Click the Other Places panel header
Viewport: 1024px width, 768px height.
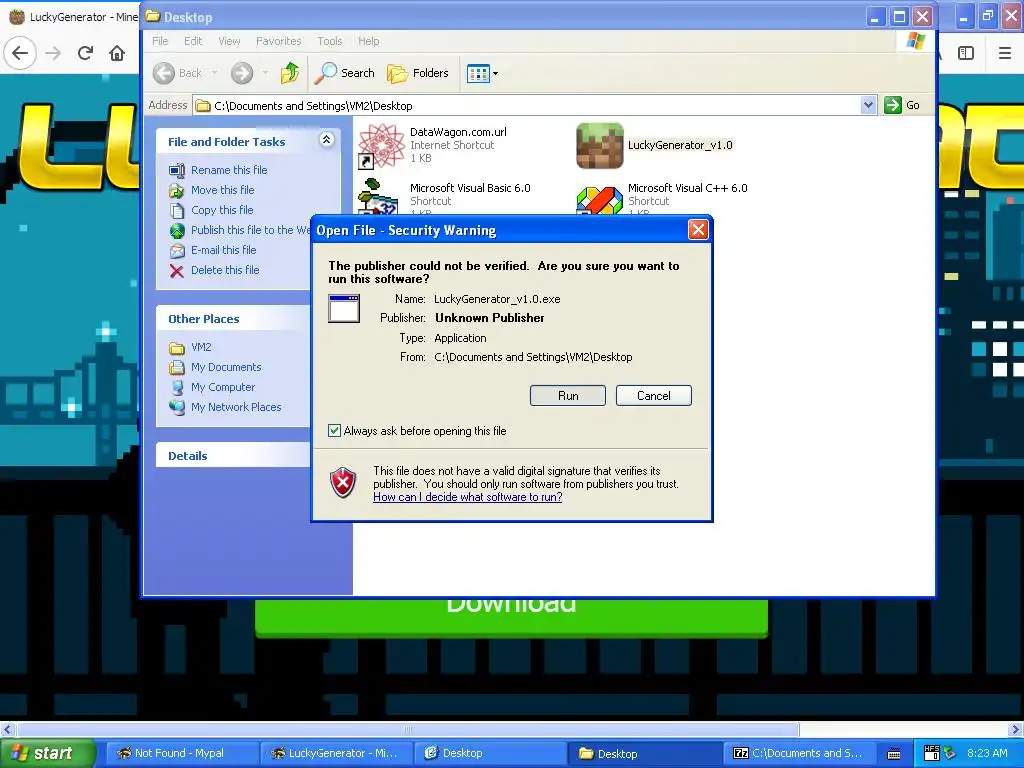[234, 318]
